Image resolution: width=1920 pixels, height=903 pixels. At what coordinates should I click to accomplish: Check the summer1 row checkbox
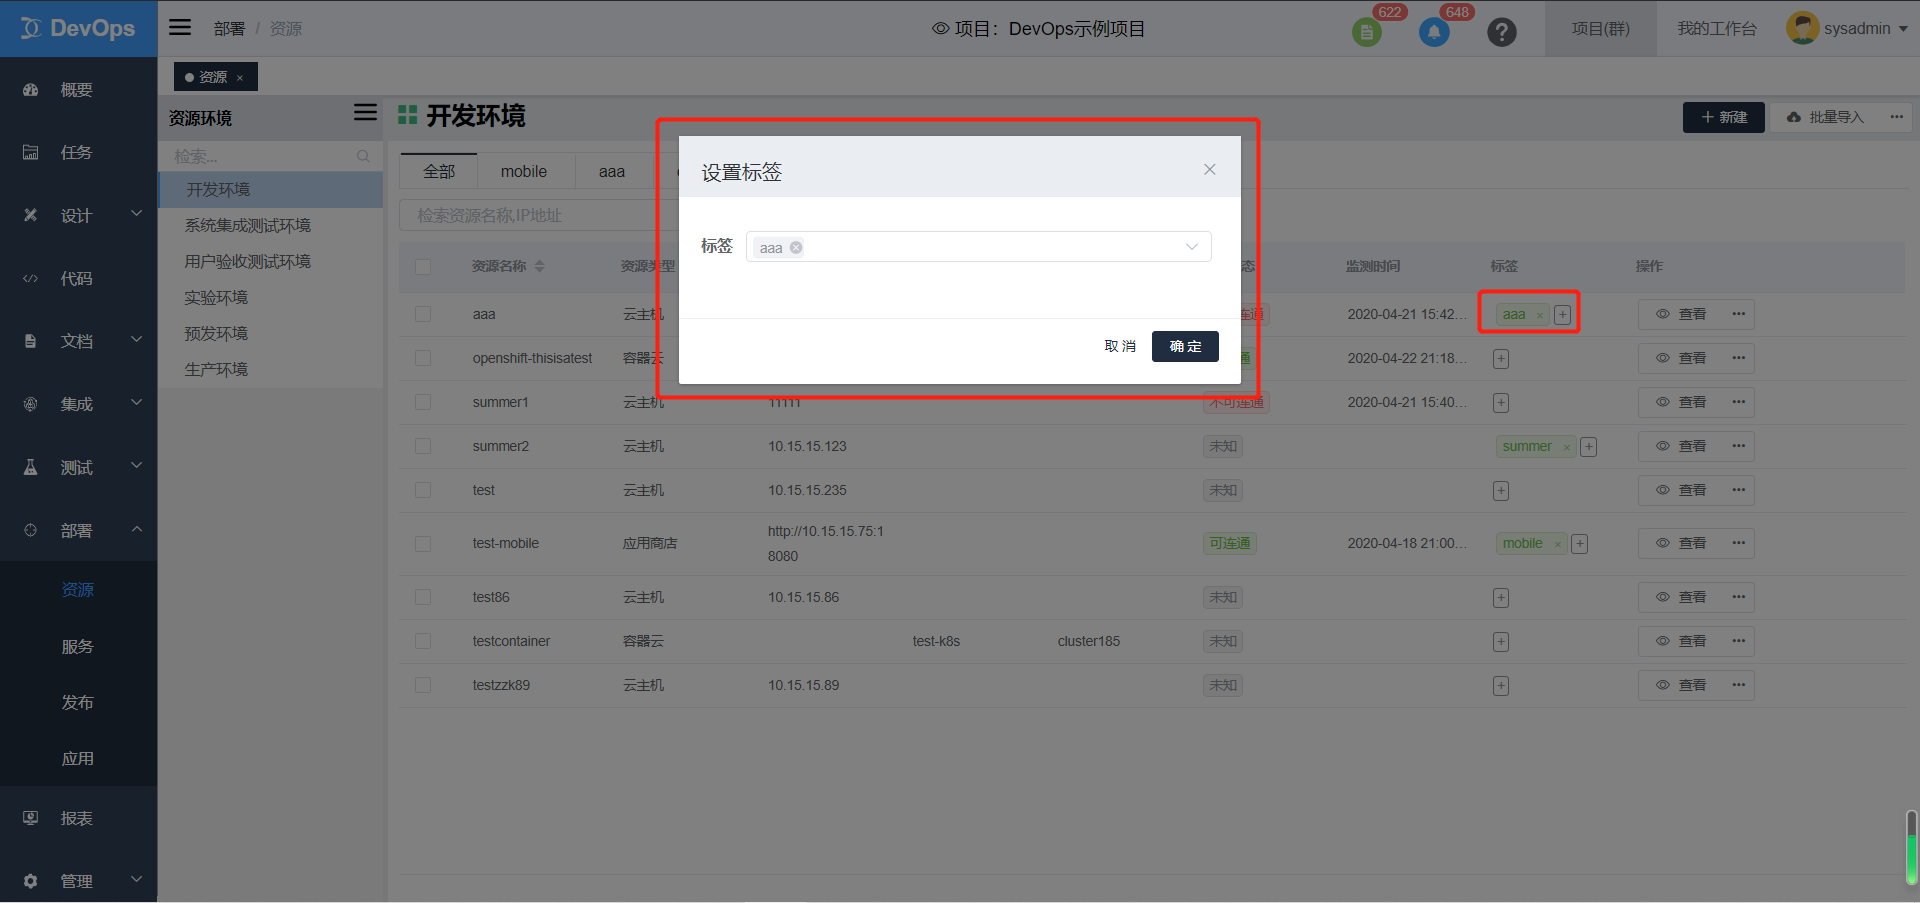423,402
